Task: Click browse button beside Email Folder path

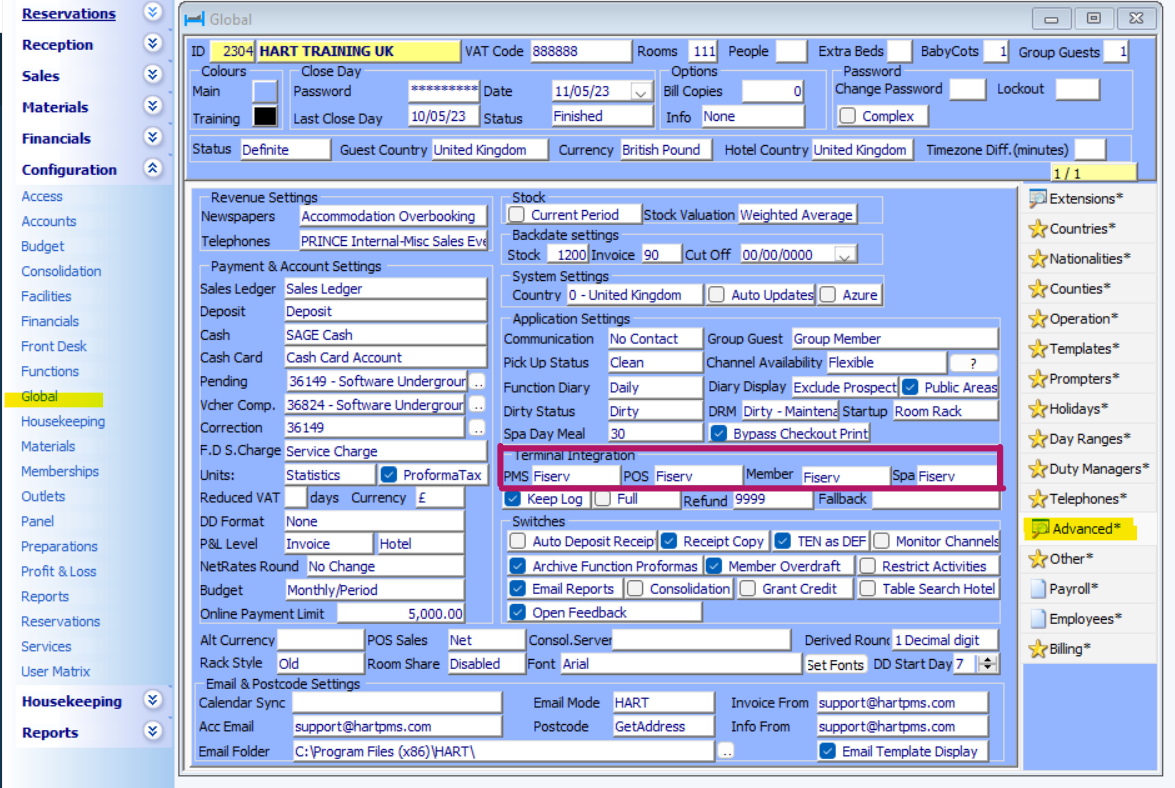Action: [x=726, y=751]
